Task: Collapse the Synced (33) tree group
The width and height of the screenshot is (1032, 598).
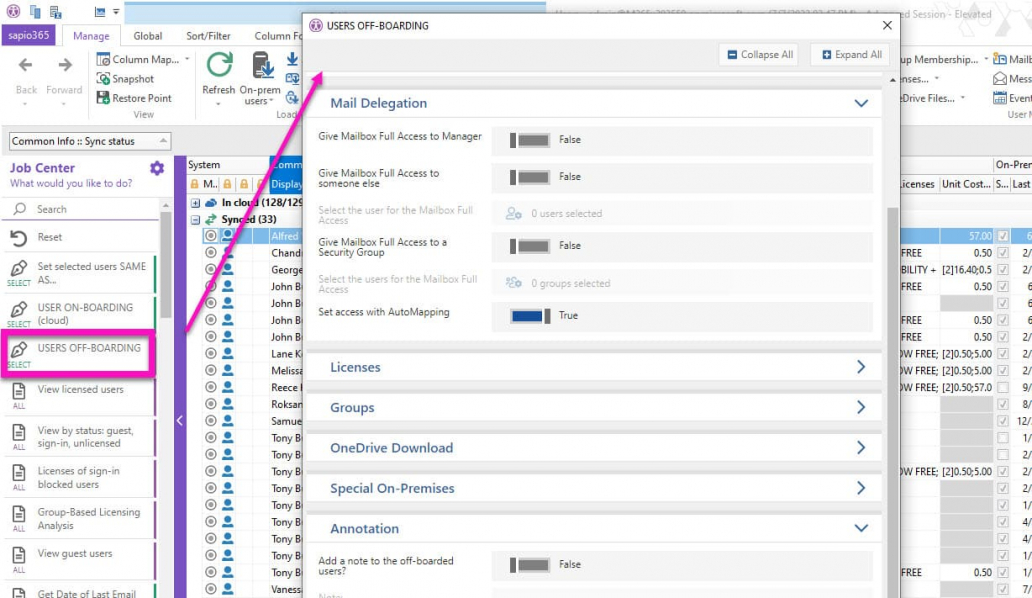Action: [x=195, y=220]
